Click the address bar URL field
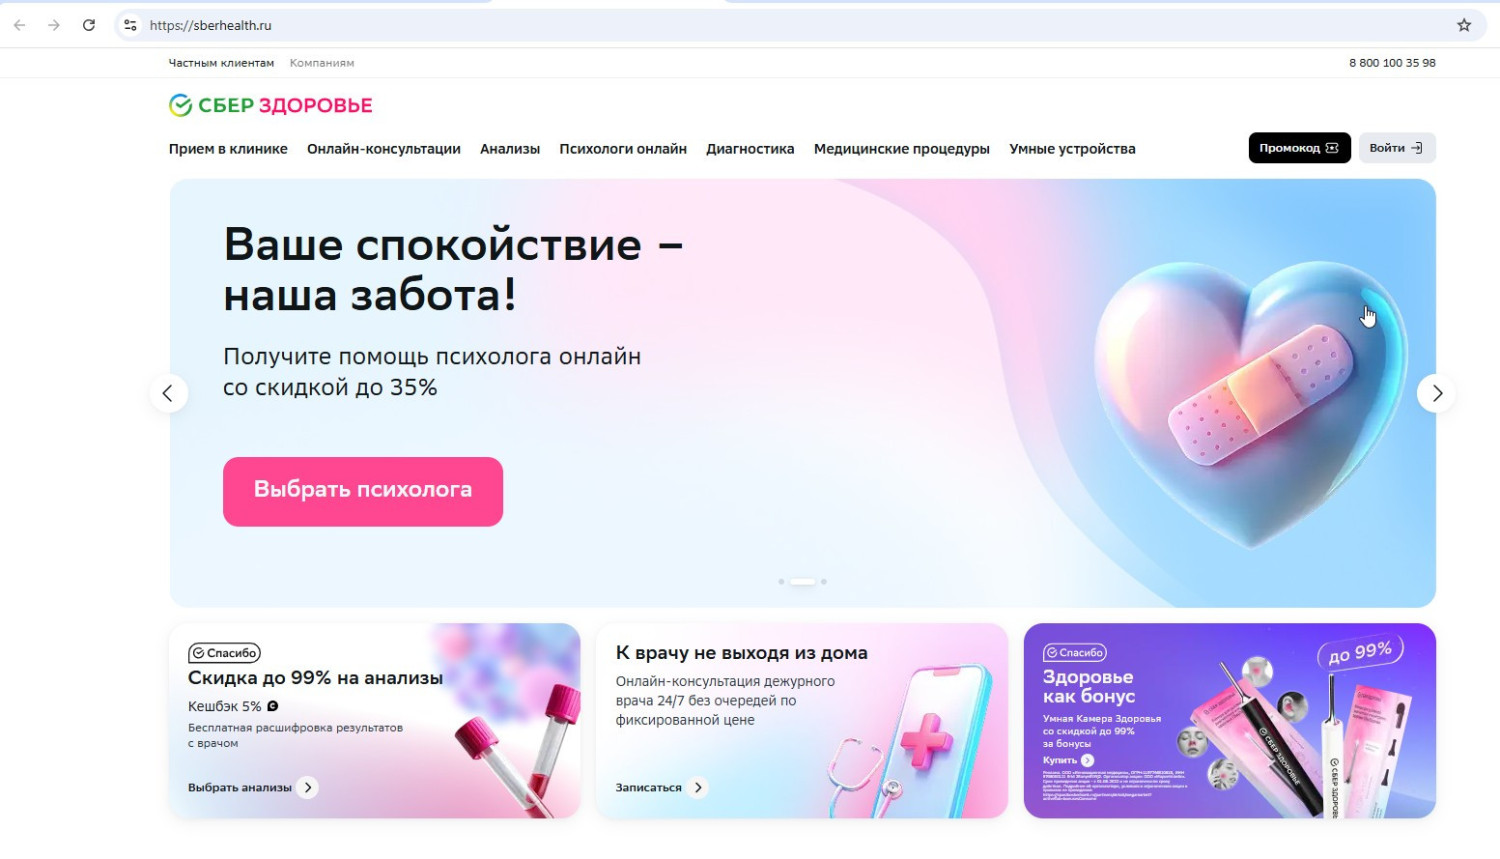1500x859 pixels. tap(790, 25)
